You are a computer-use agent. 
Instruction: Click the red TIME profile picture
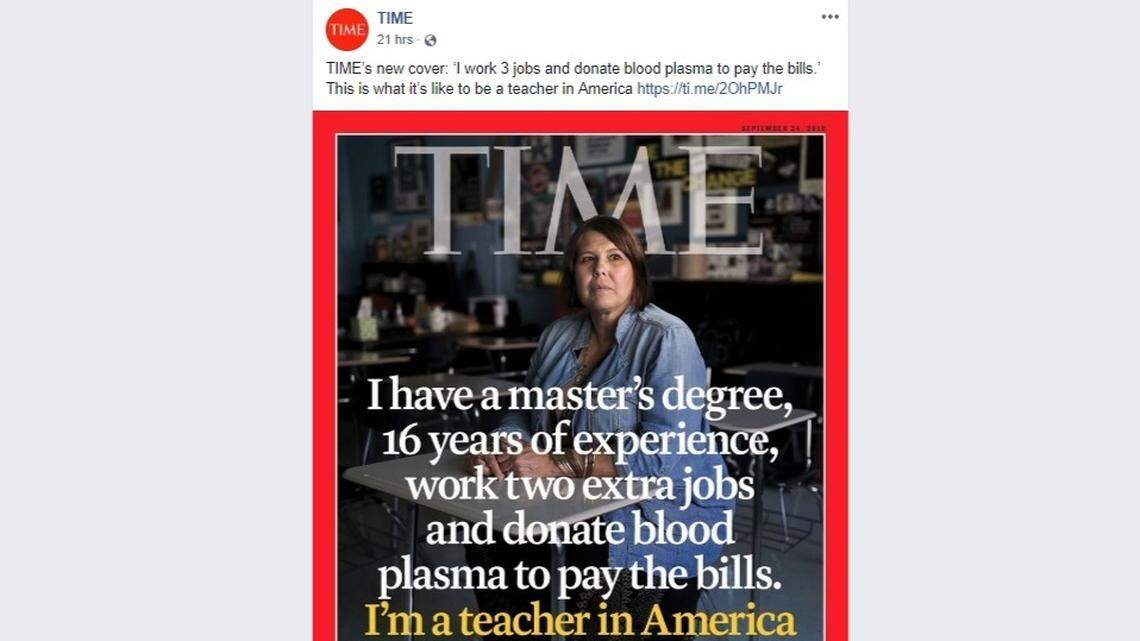coord(346,30)
